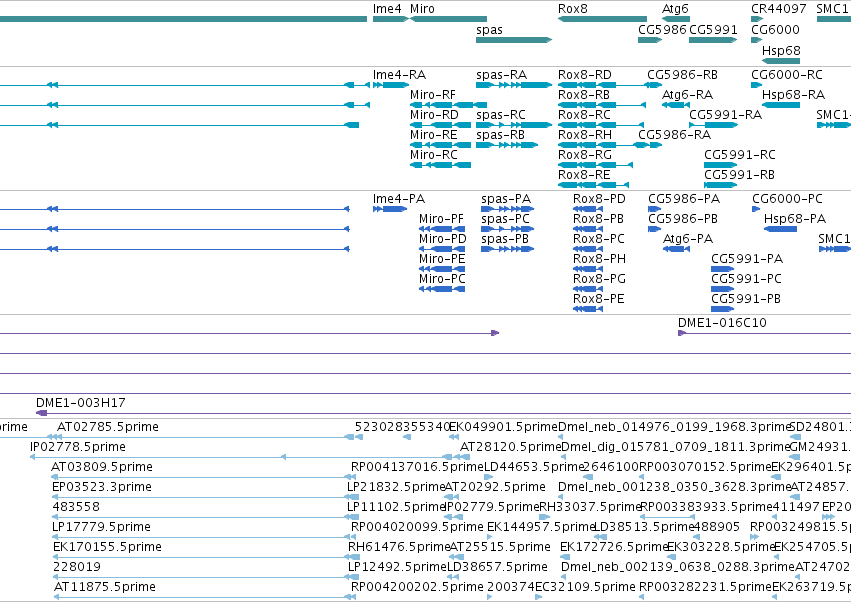
Task: Click the Hsp68-PA protein label
Action: pos(795,220)
